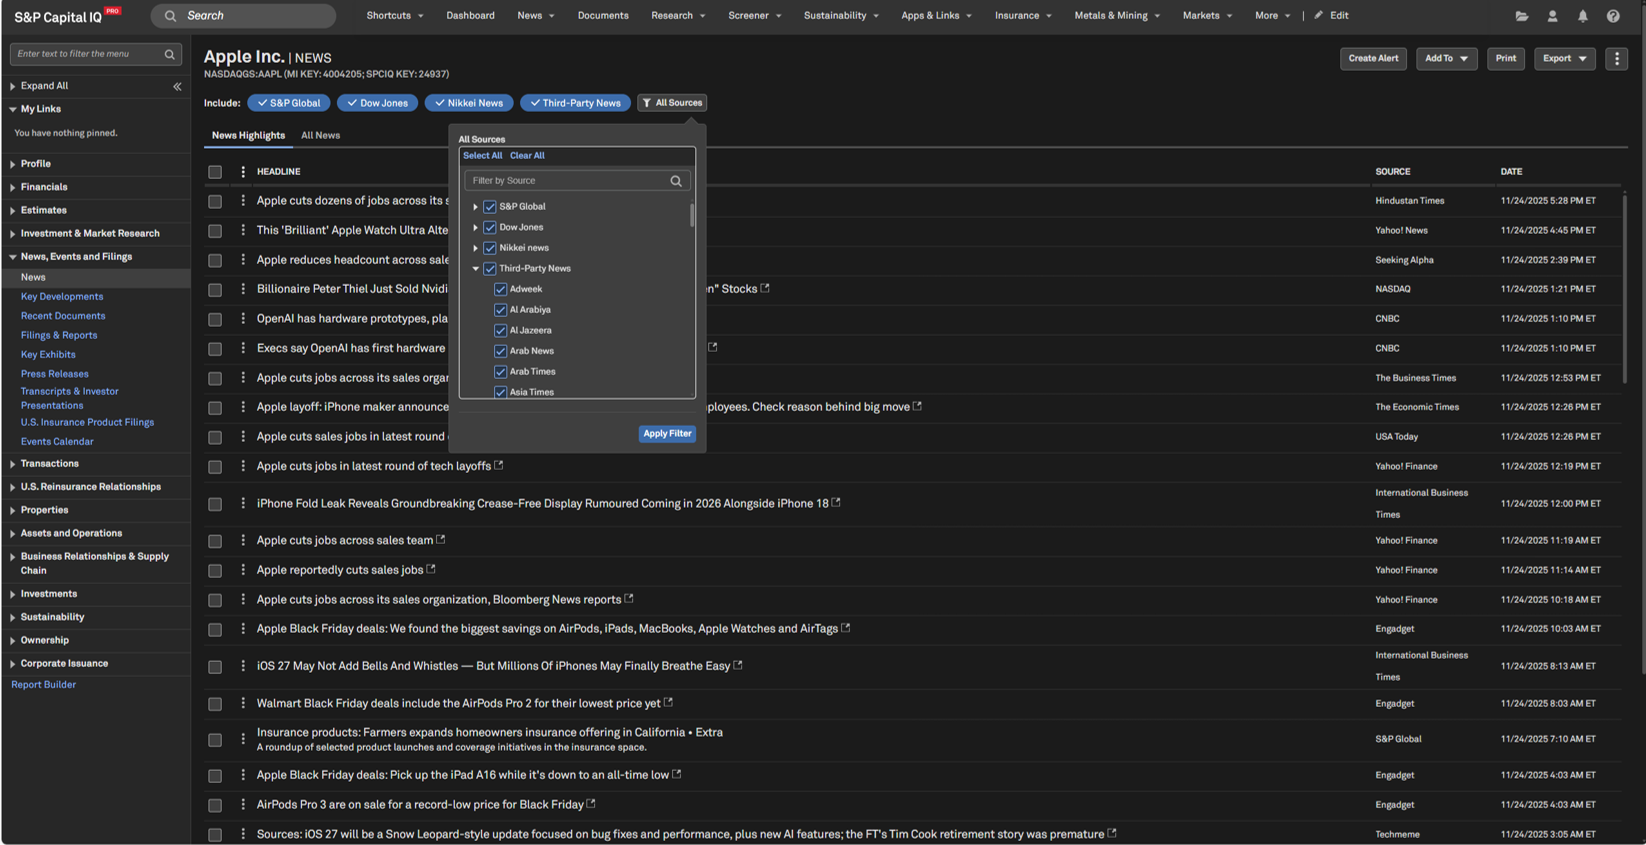Image resolution: width=1646 pixels, height=845 pixels.
Task: Collapse the left sidebar with double chevron
Action: pyautogui.click(x=177, y=87)
